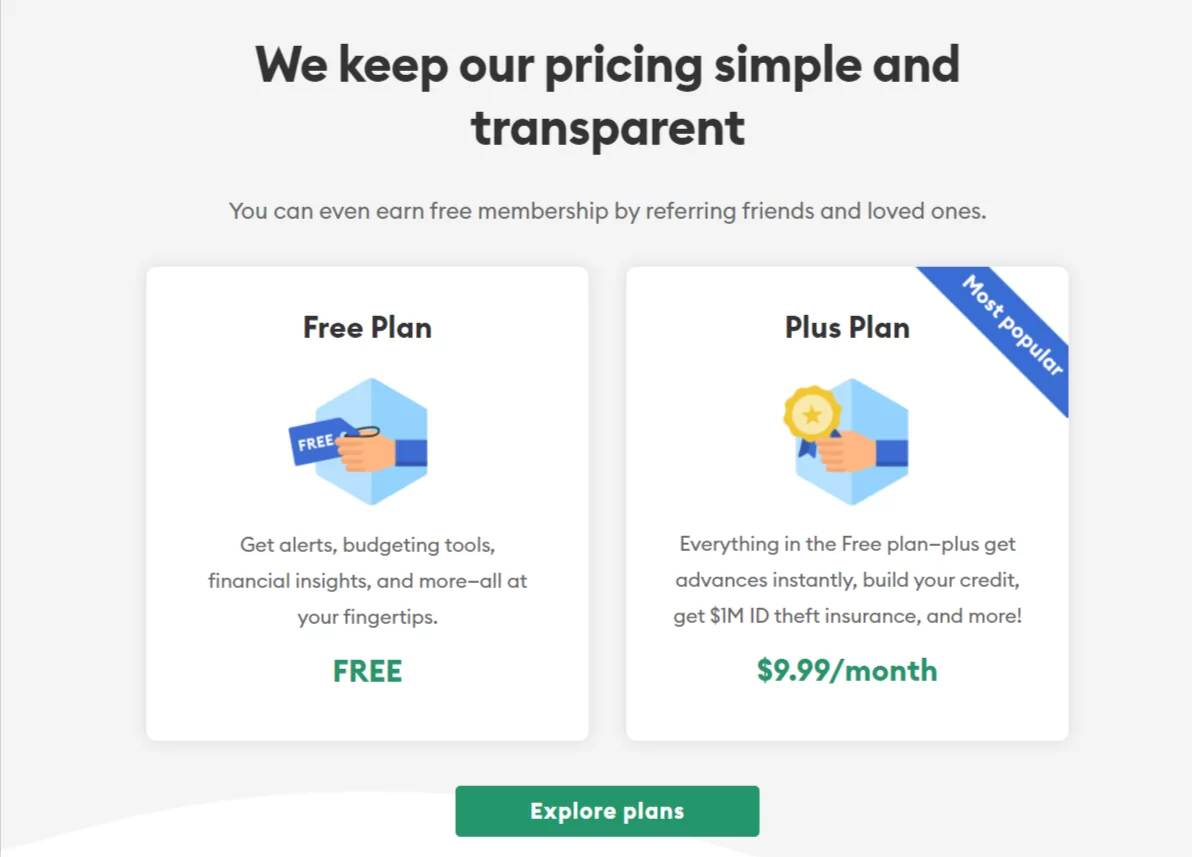Select the Plus Plan medal icon

(846, 441)
